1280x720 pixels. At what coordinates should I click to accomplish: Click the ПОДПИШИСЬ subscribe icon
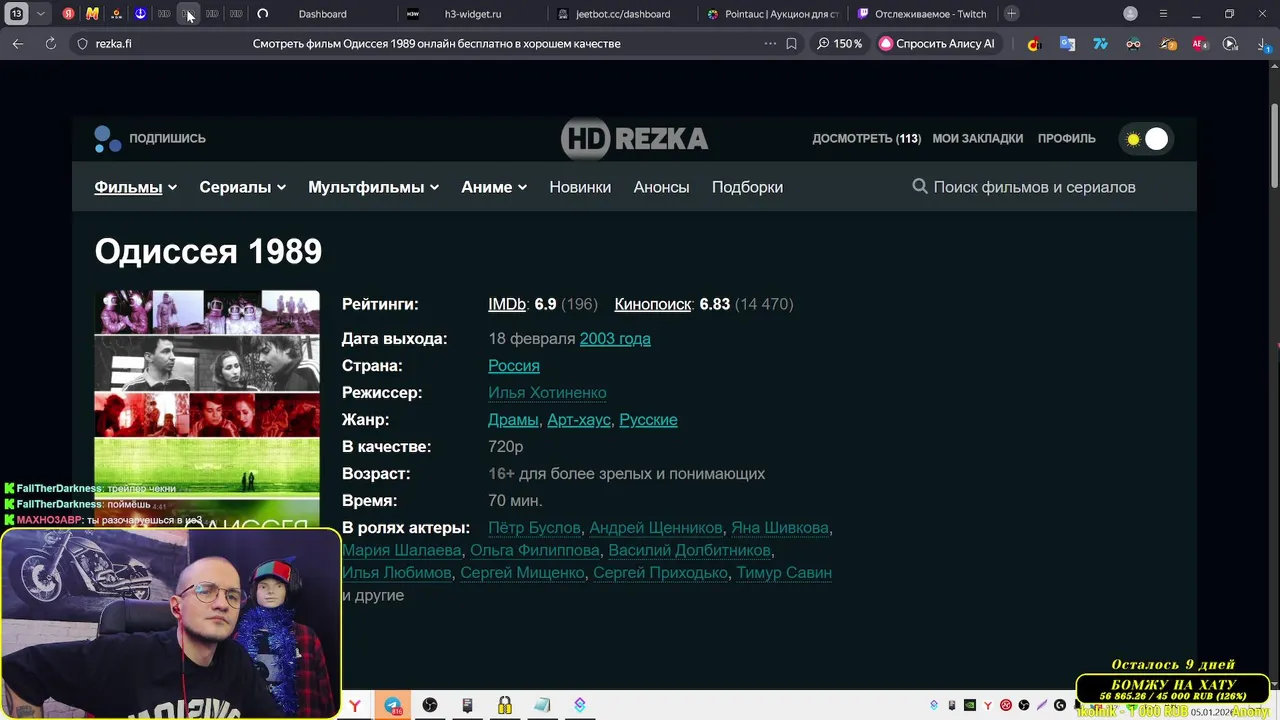point(108,139)
